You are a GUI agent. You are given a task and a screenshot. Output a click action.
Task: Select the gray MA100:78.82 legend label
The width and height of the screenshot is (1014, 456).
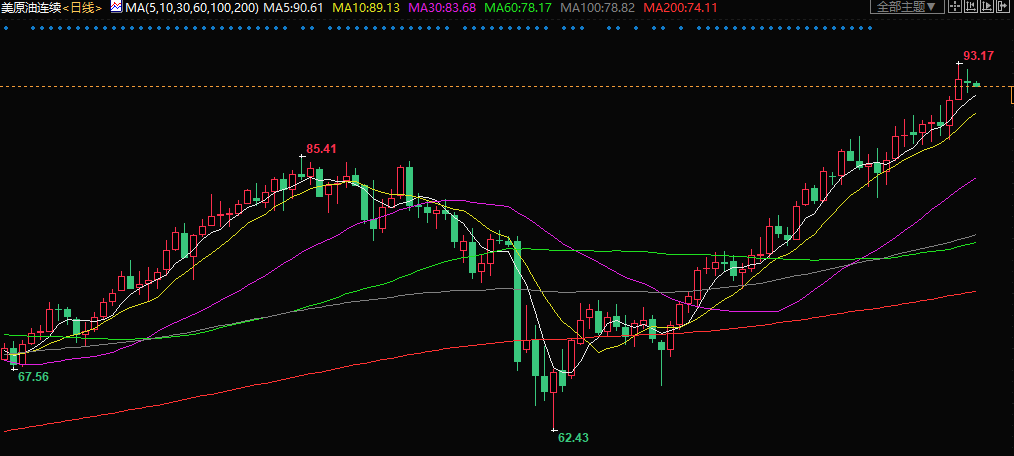pyautogui.click(x=597, y=8)
